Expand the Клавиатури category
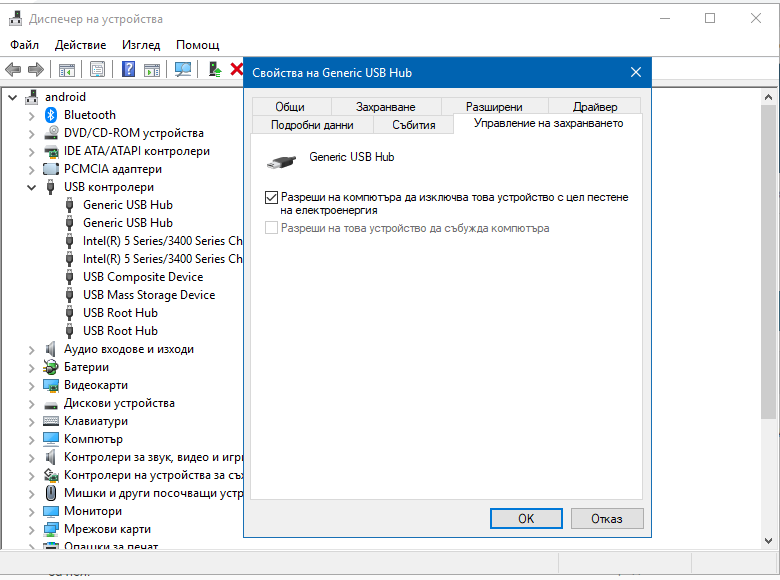Screen dimensions: 780x580 pyautogui.click(x=32, y=422)
